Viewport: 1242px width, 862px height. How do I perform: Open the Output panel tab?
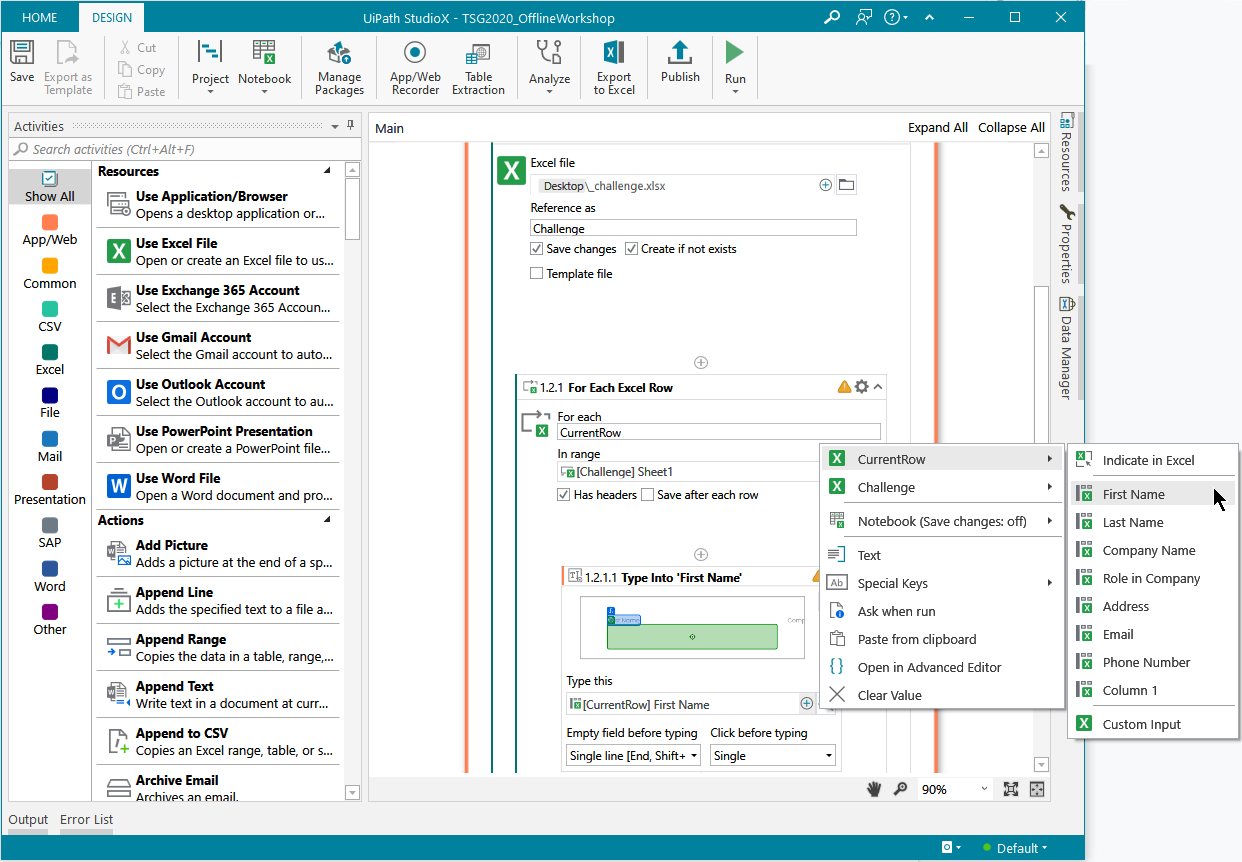(28, 820)
